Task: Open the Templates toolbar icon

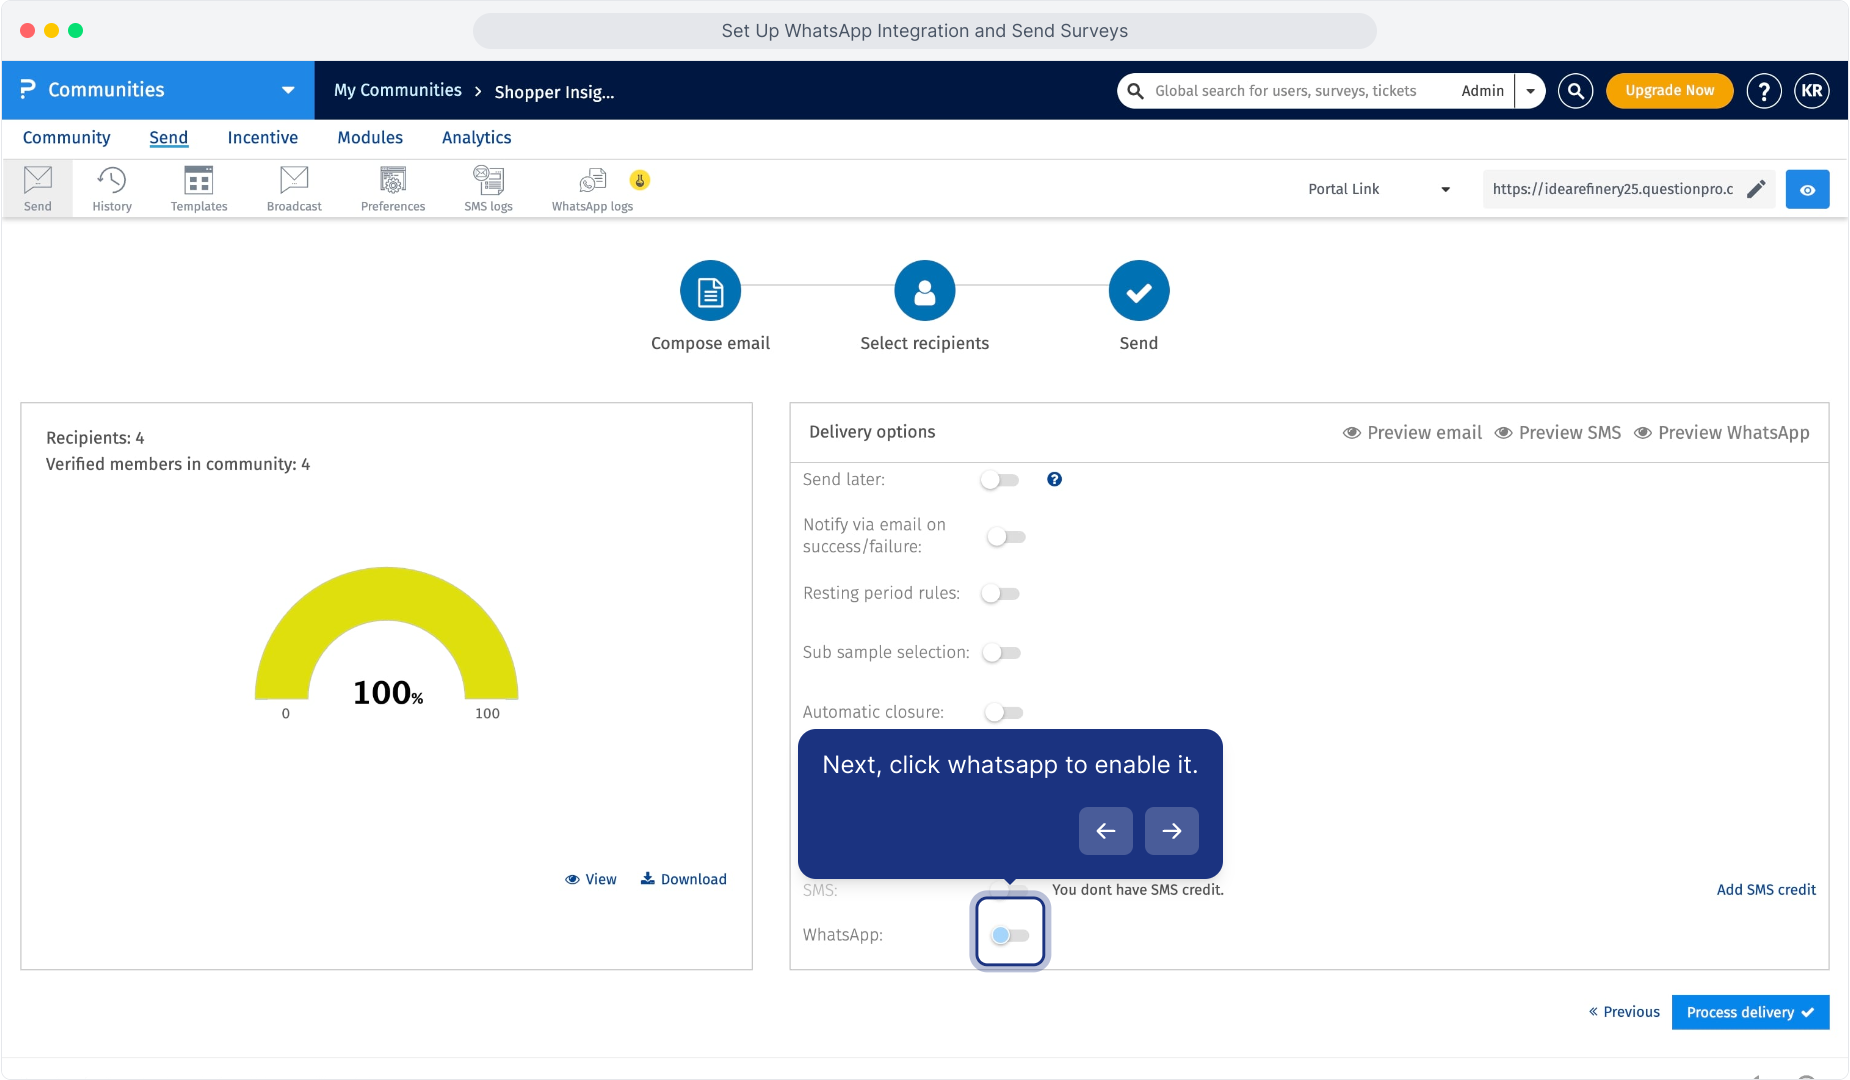Action: pyautogui.click(x=199, y=188)
